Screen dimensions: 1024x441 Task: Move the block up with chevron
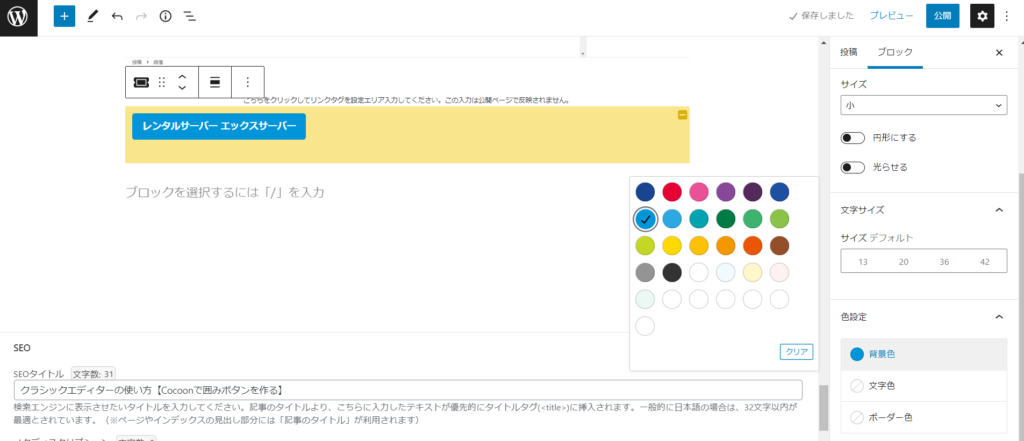(183, 76)
